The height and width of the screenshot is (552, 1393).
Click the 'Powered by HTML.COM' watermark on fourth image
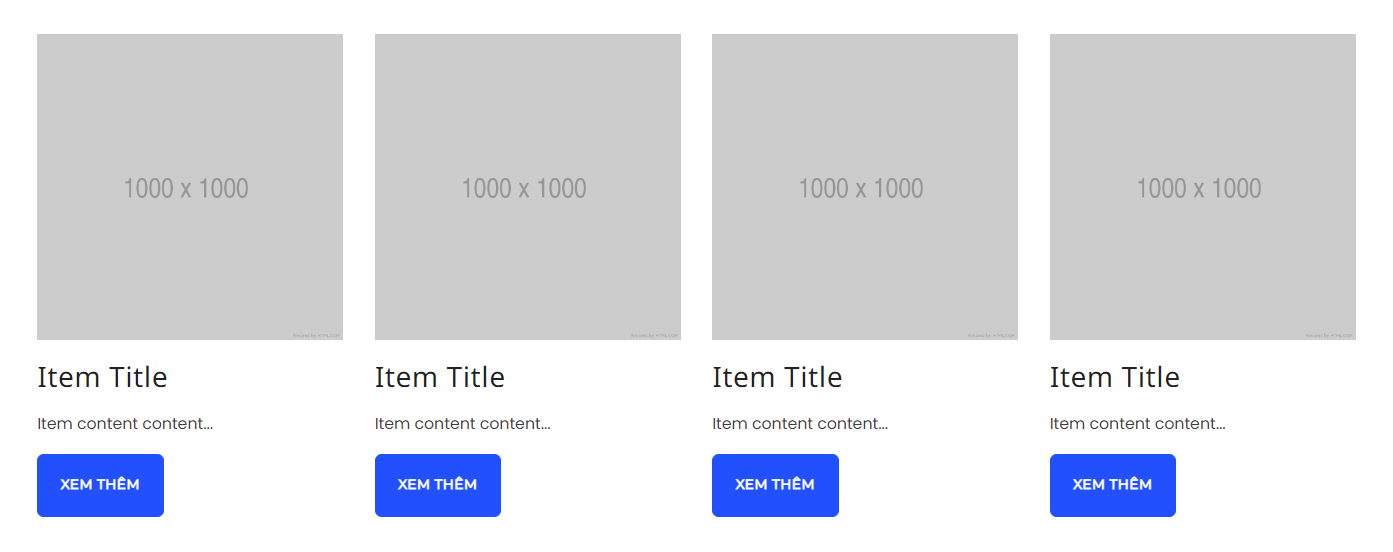point(1330,335)
